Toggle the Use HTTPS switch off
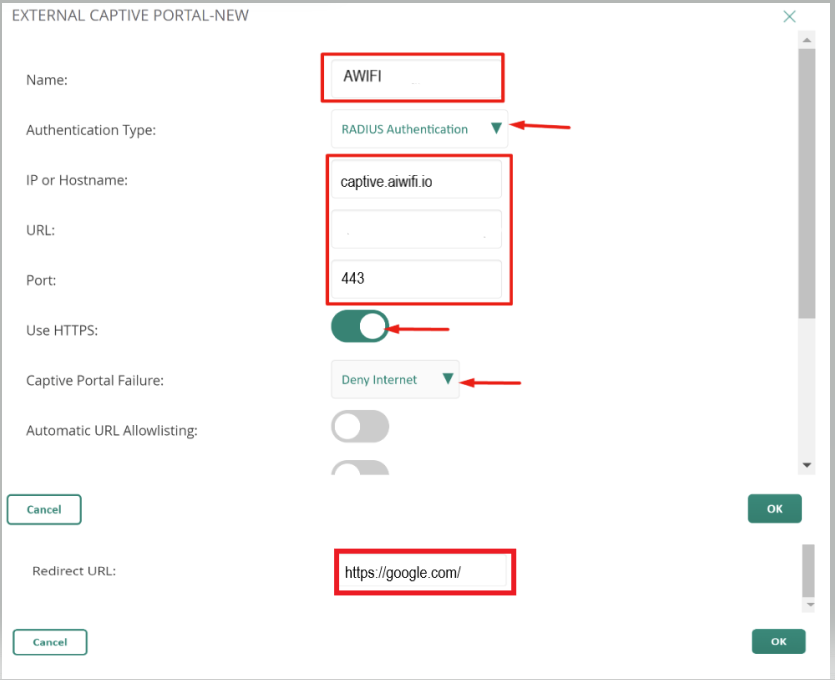The height and width of the screenshot is (680, 835). (x=360, y=326)
